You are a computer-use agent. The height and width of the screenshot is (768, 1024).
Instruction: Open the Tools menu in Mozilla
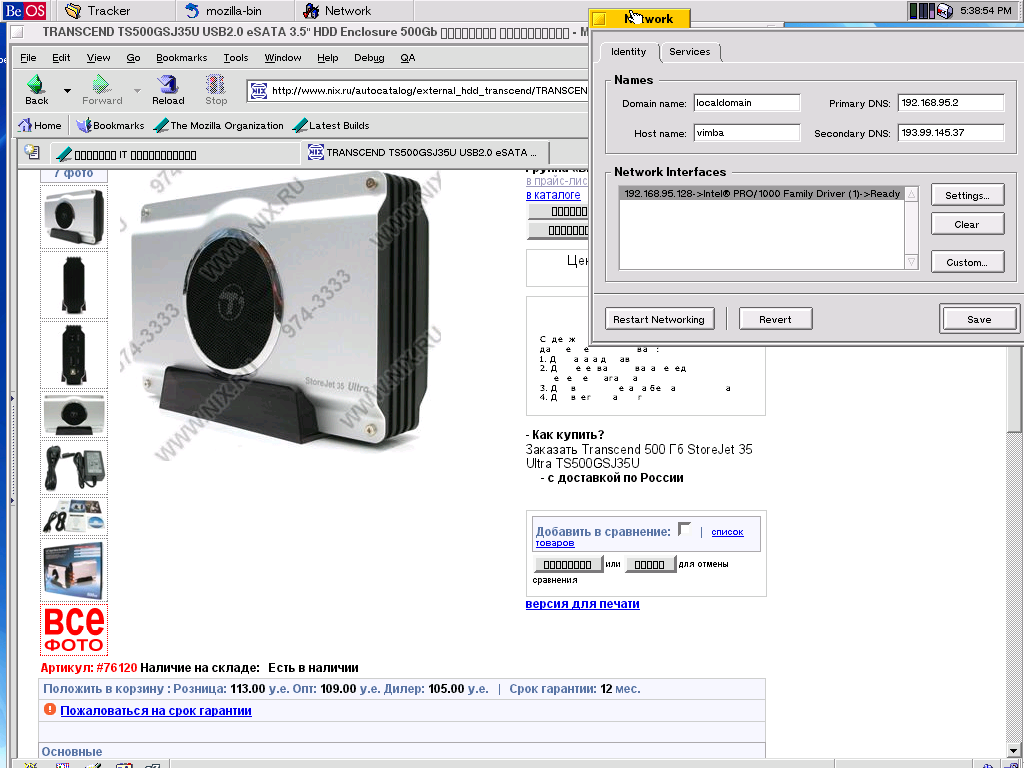point(236,58)
